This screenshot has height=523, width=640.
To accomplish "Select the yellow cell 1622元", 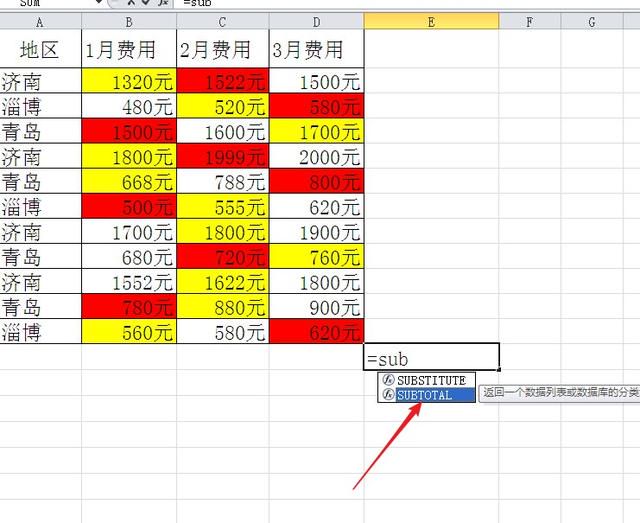I will coord(222,281).
